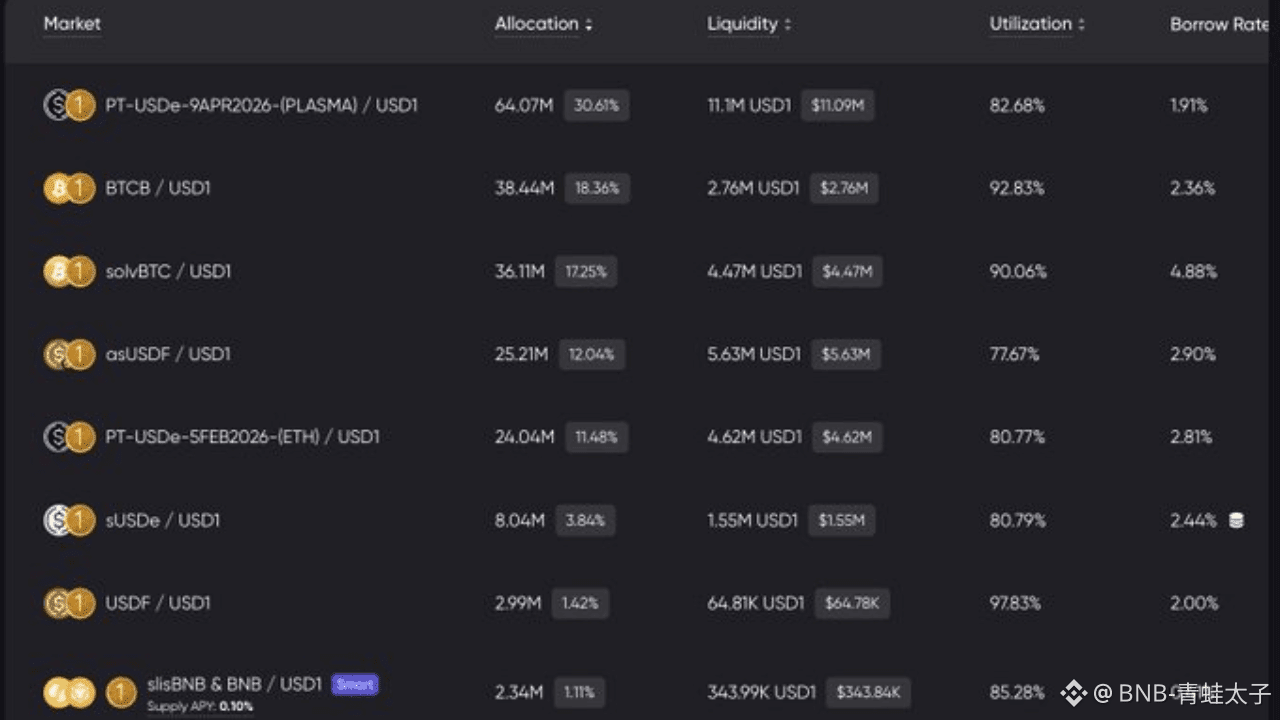Click the USD1 coin icon in slisBNB row
This screenshot has height=720, width=1280.
[121, 691]
